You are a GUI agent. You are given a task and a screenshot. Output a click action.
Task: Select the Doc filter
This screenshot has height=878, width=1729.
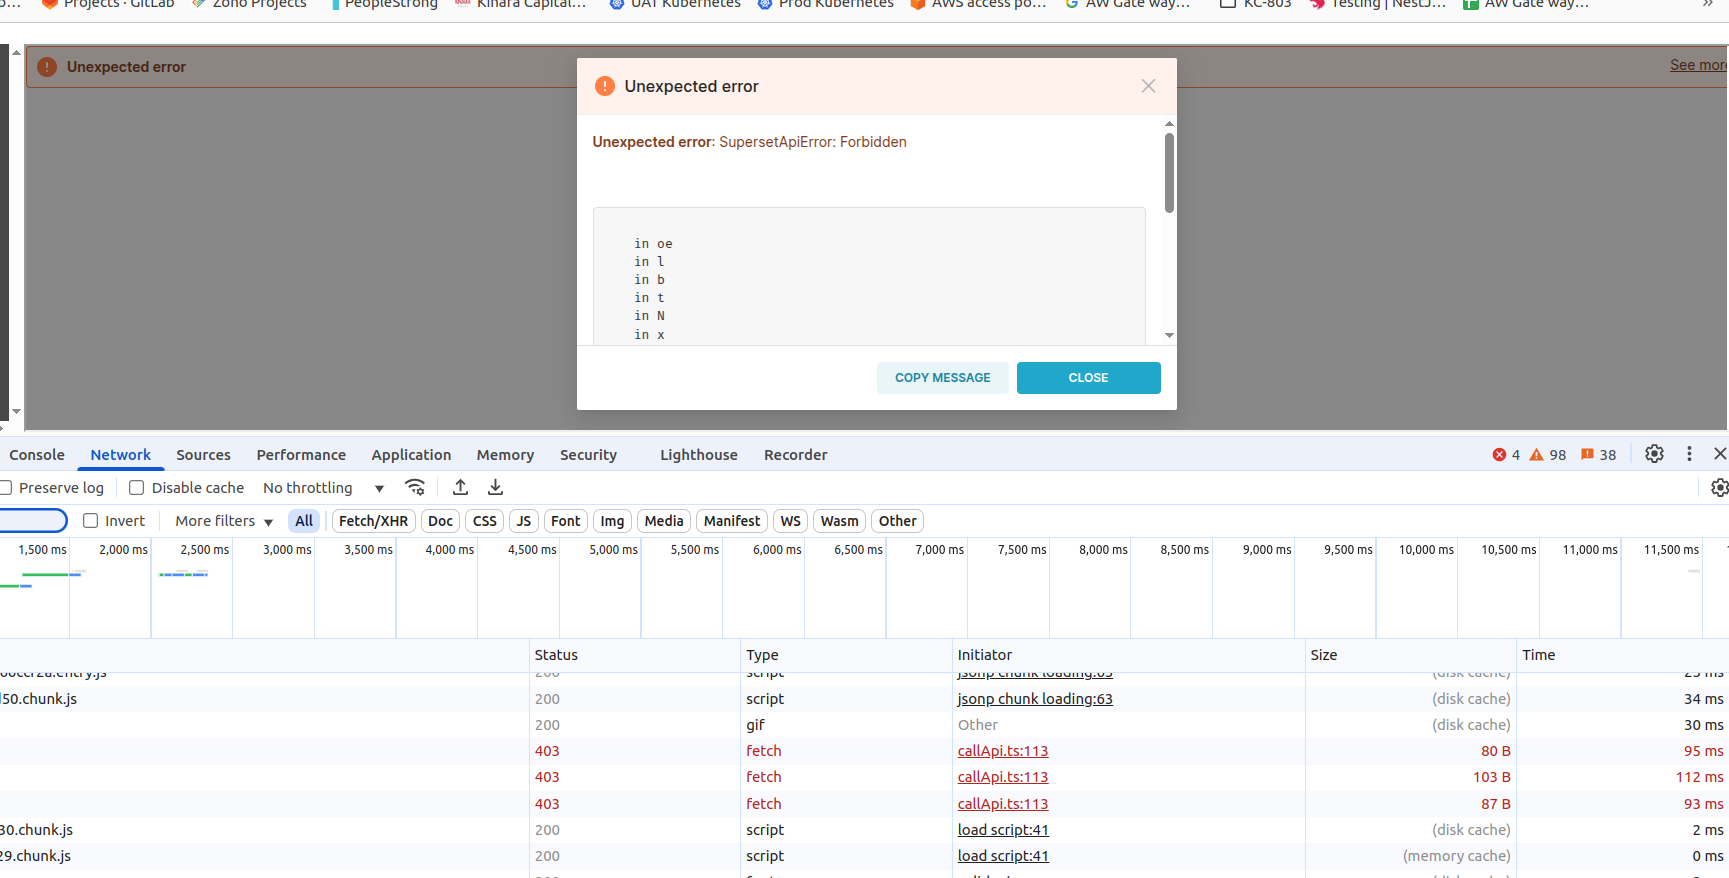click(440, 521)
